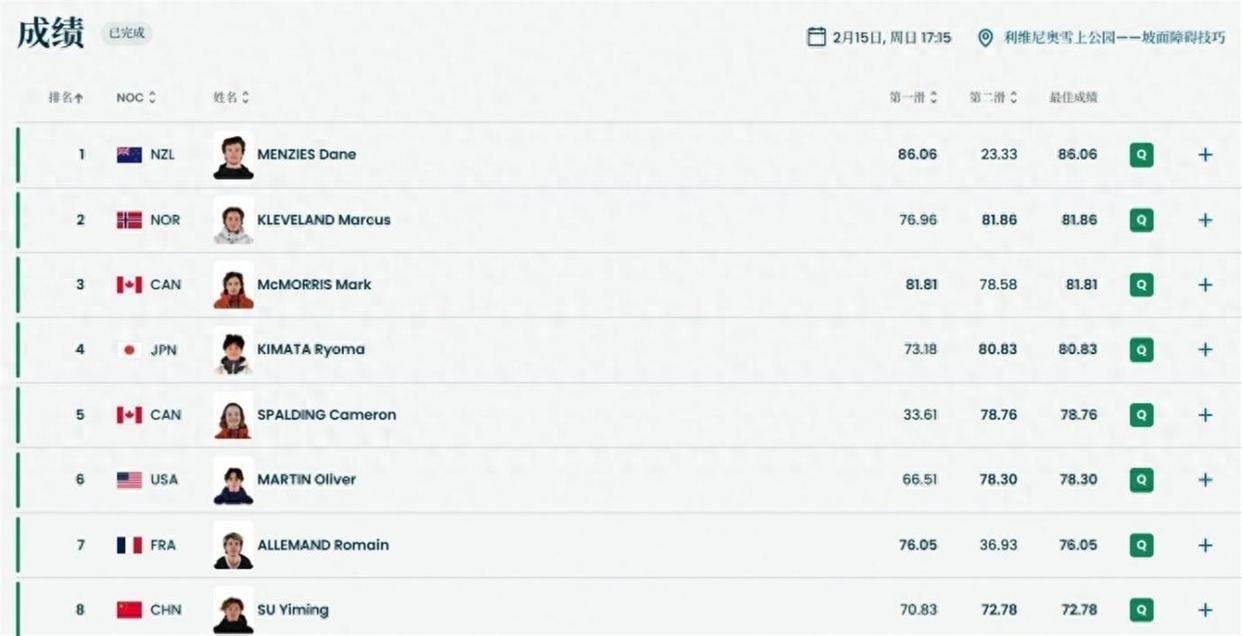Click the green Q badge for SU Yiming
Screen dimensions: 1242x636
click(1141, 610)
